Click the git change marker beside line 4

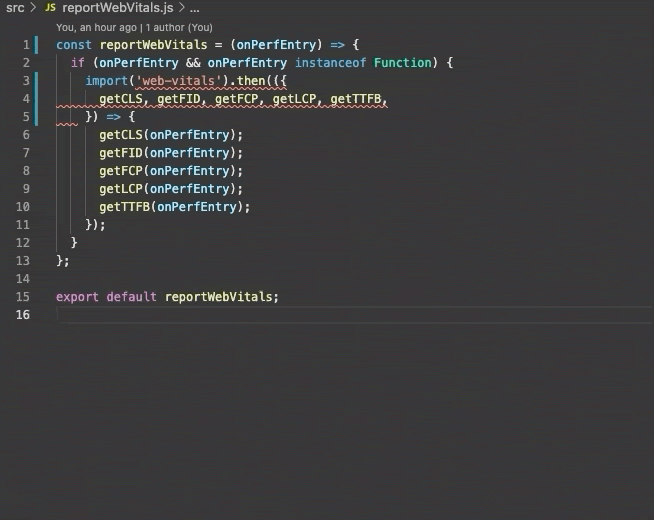36,99
